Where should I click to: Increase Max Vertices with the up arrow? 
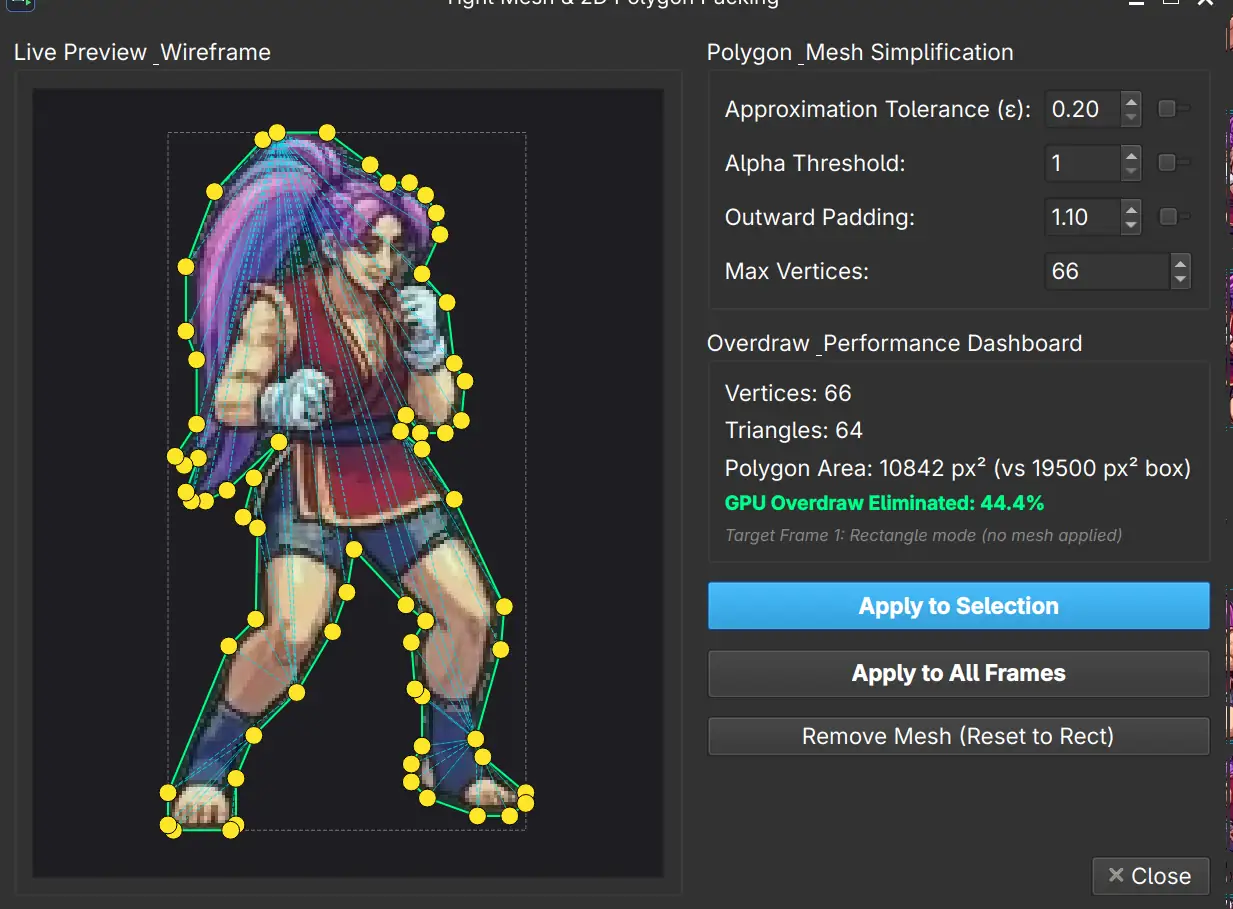click(x=1180, y=262)
